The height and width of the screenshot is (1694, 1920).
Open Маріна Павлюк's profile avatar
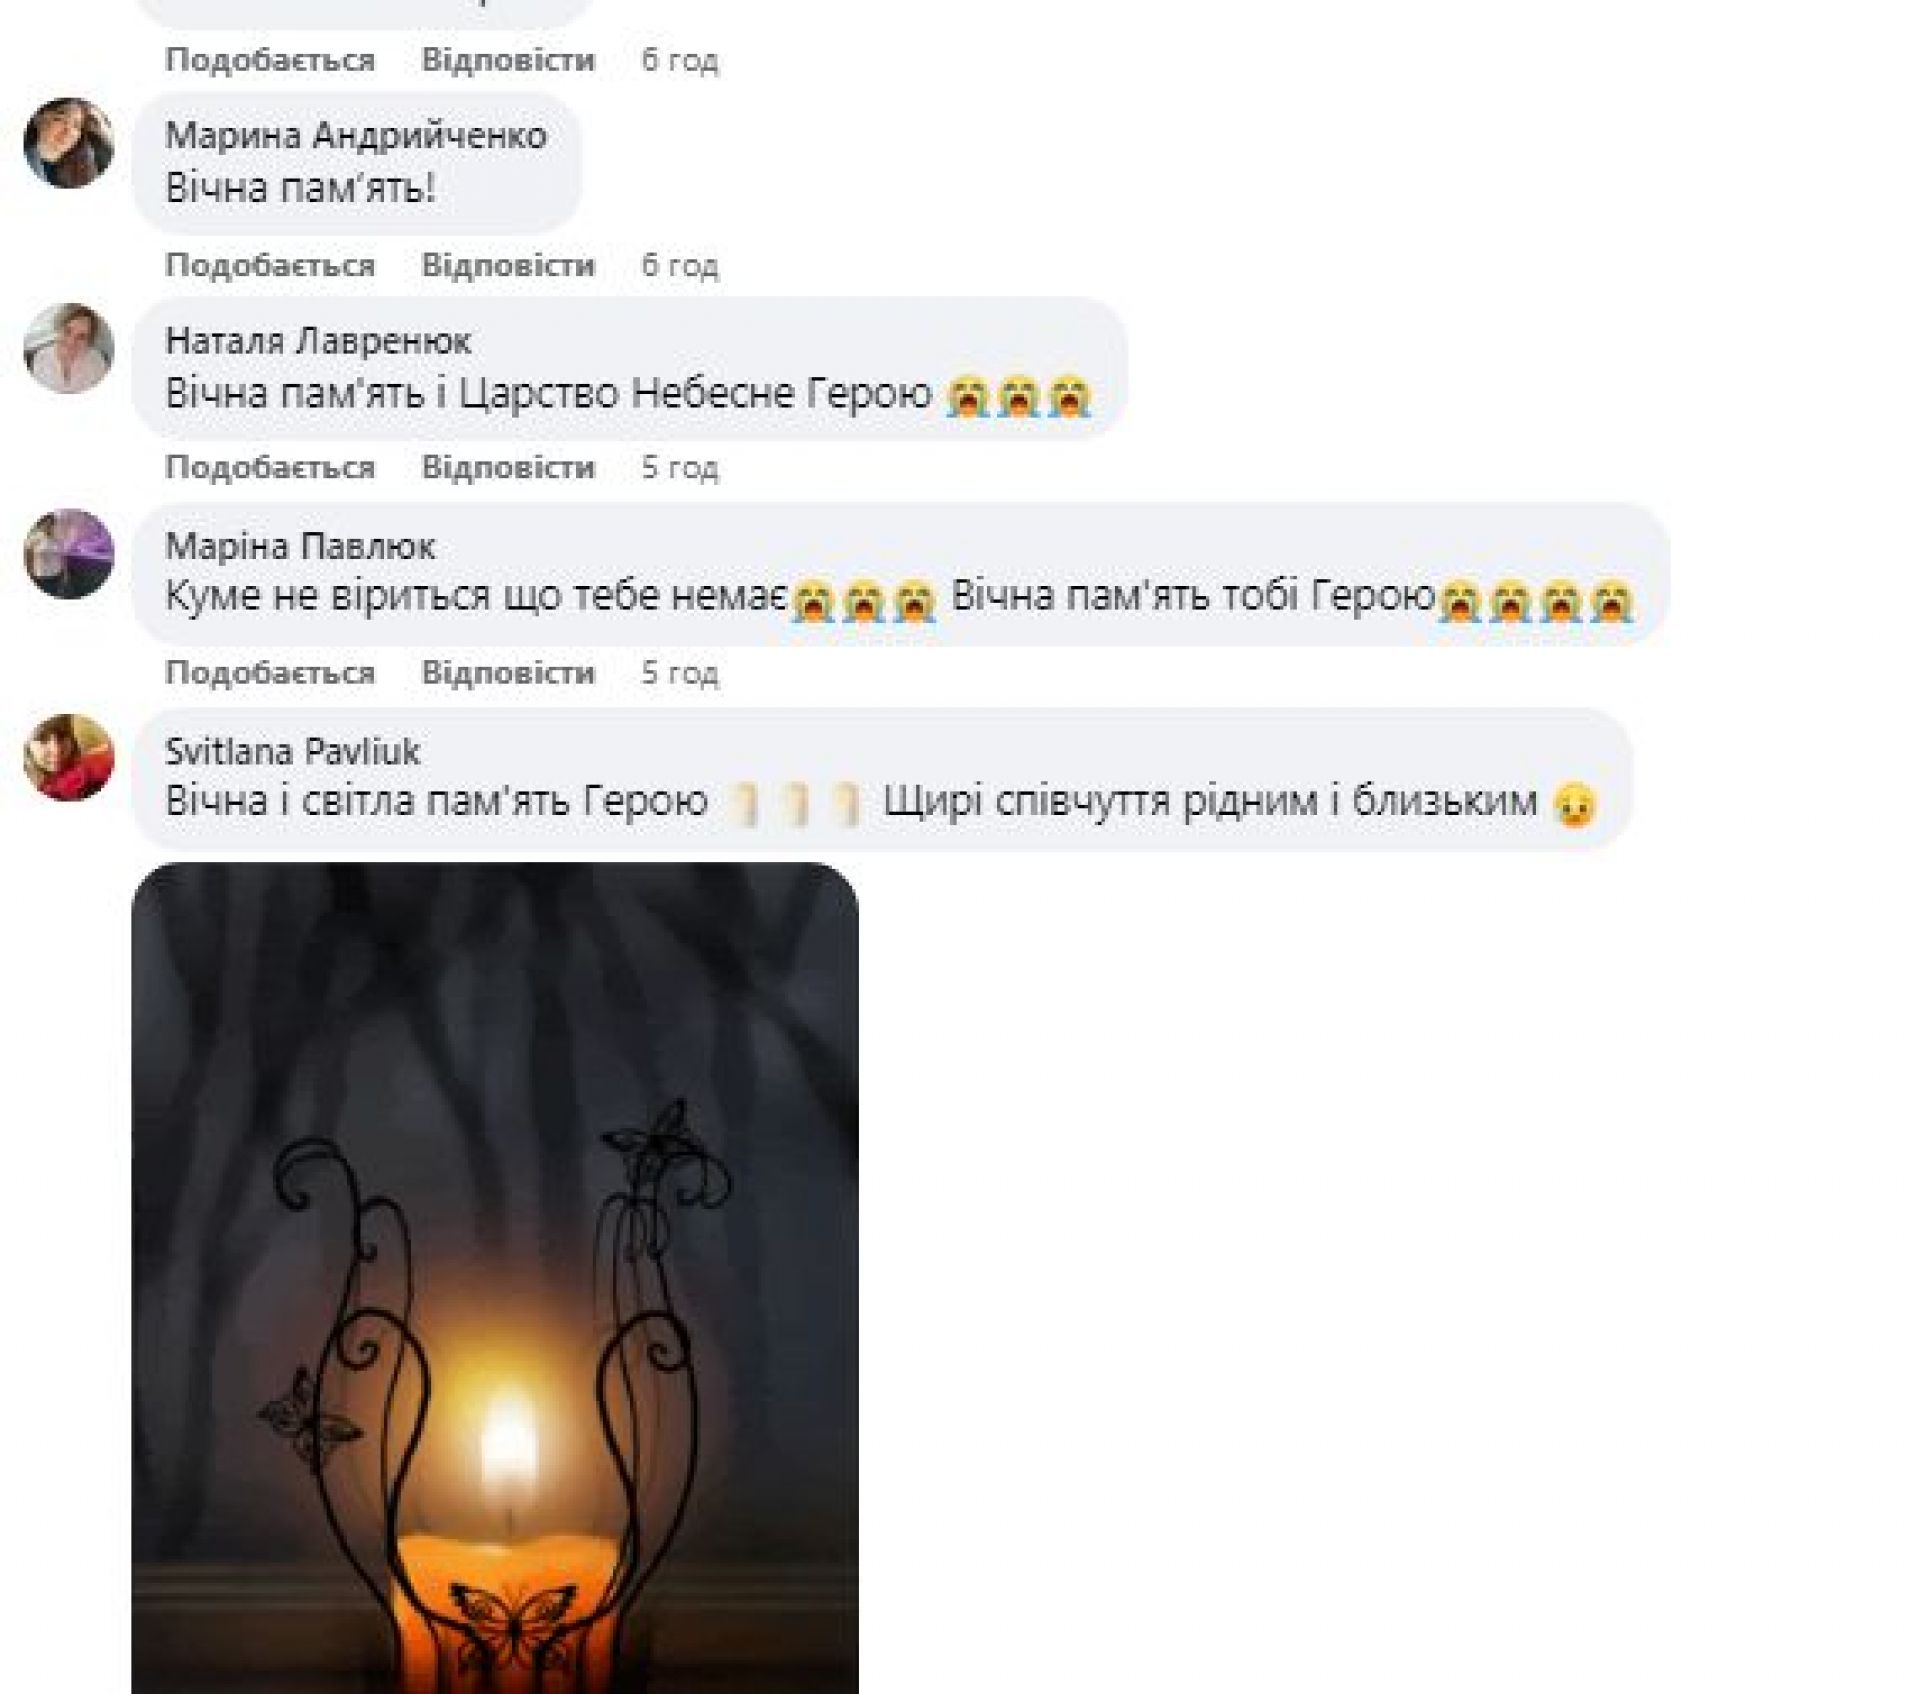pyautogui.click(x=68, y=554)
